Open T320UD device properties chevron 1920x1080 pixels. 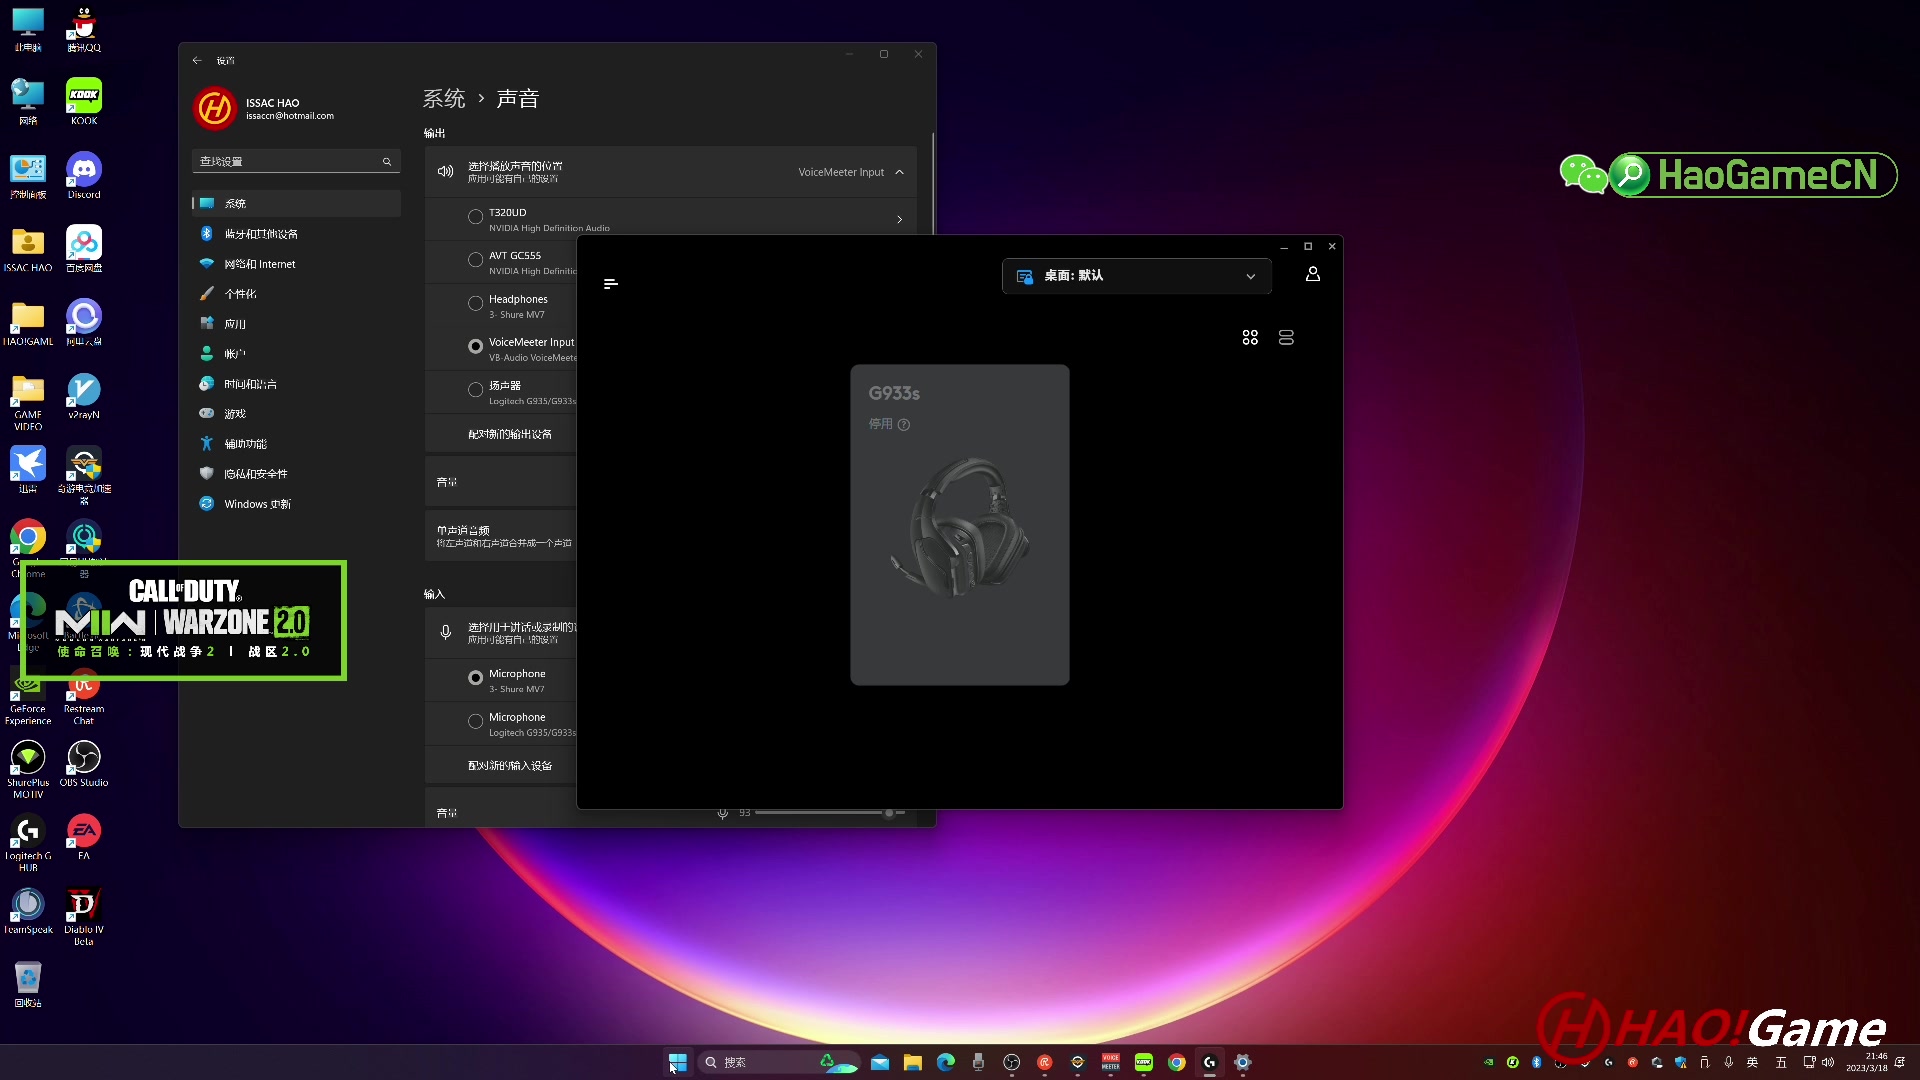[899, 220]
